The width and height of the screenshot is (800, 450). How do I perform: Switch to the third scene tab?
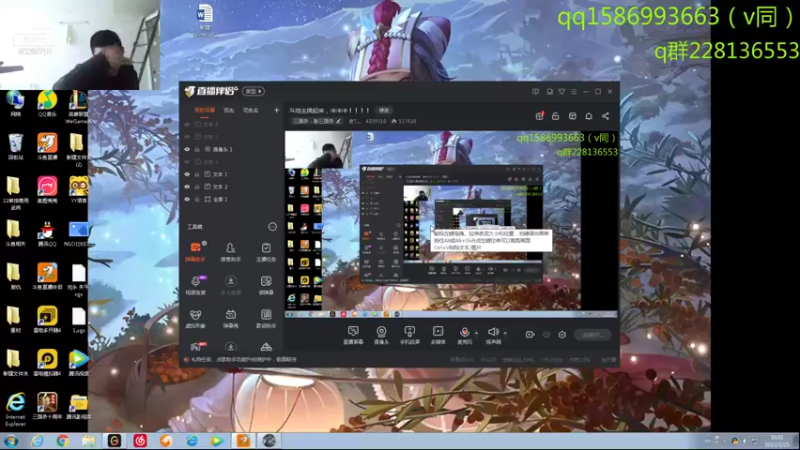tap(250, 110)
